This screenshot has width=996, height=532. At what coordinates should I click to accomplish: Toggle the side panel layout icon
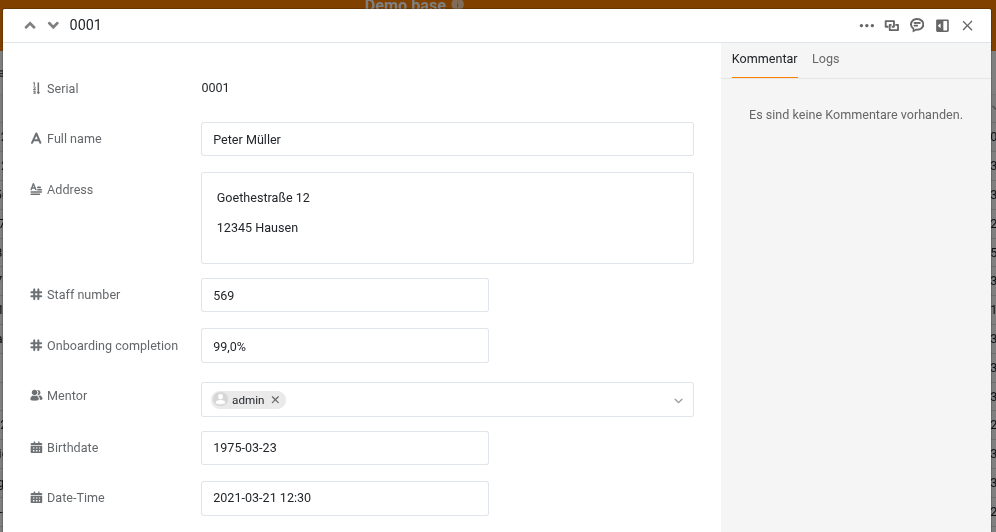[942, 26]
